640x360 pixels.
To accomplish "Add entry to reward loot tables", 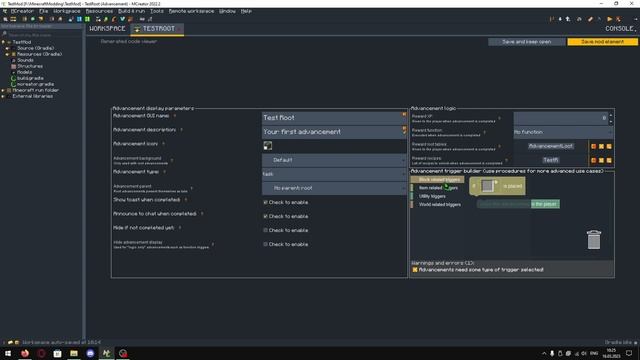I will click(x=593, y=146).
